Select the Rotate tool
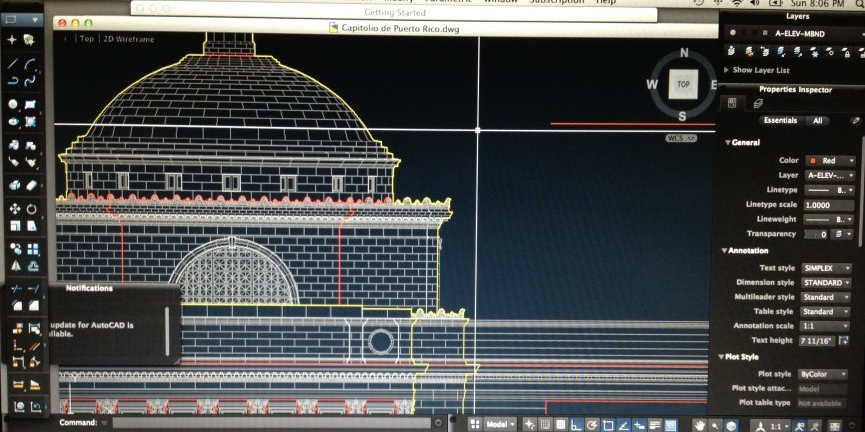The height and width of the screenshot is (432, 865). (x=32, y=209)
